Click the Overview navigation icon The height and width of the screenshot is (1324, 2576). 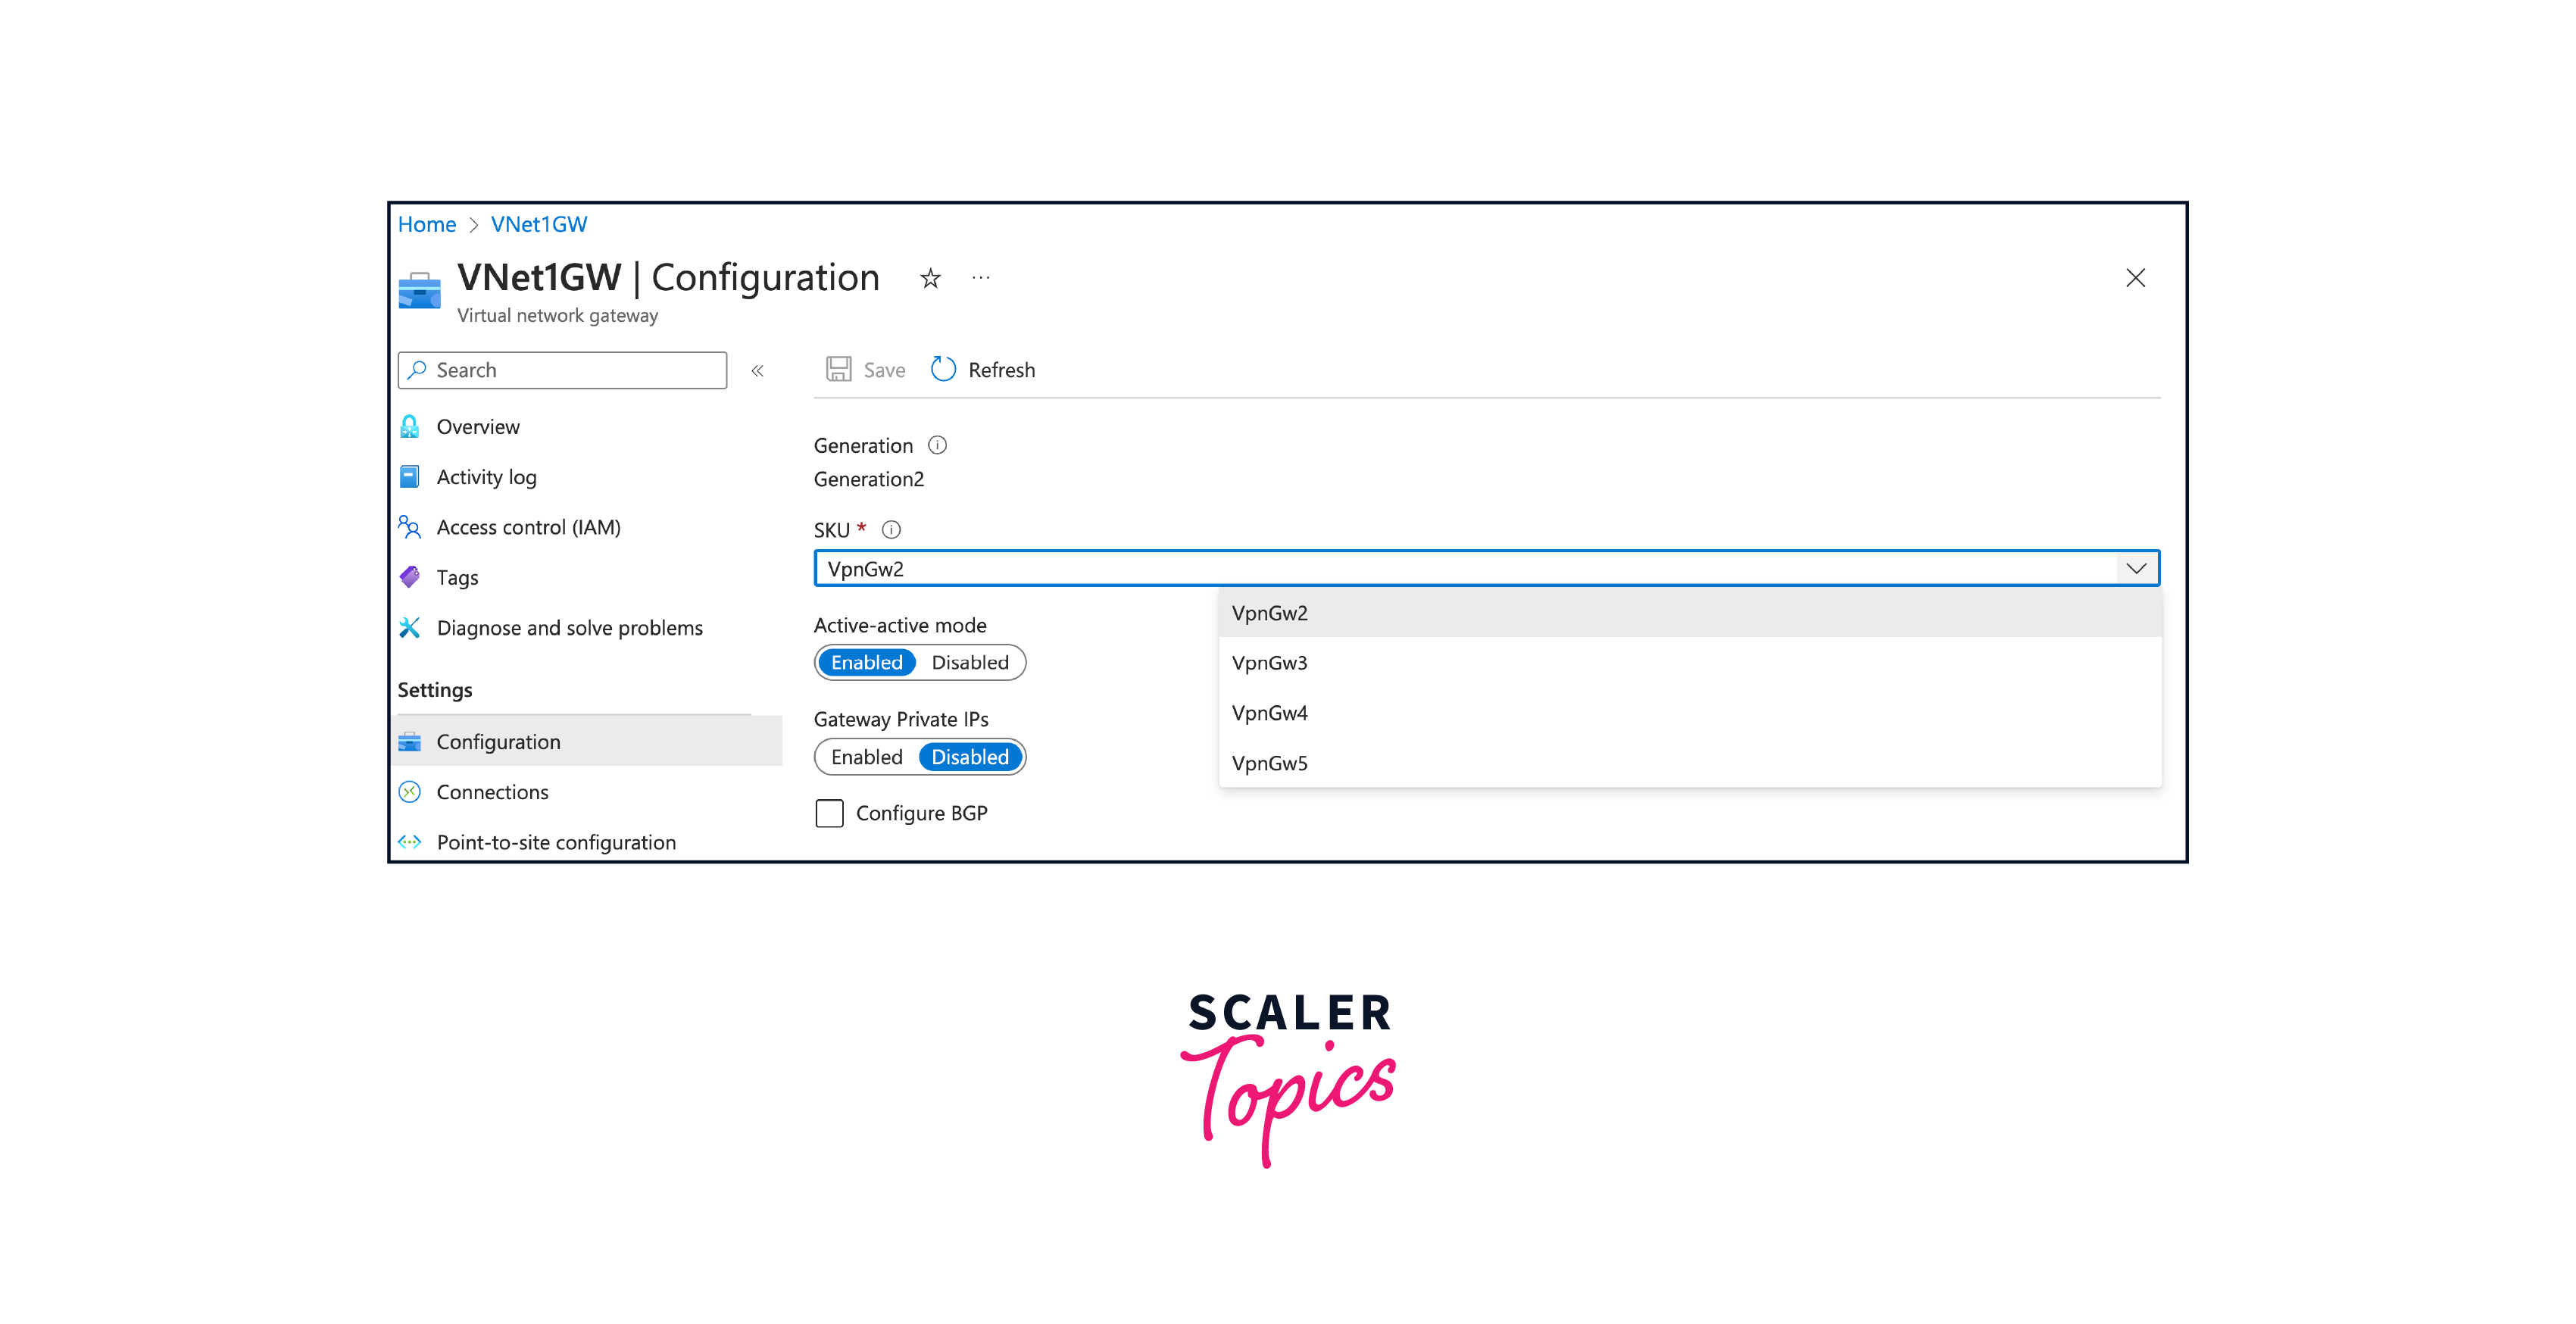pos(412,426)
